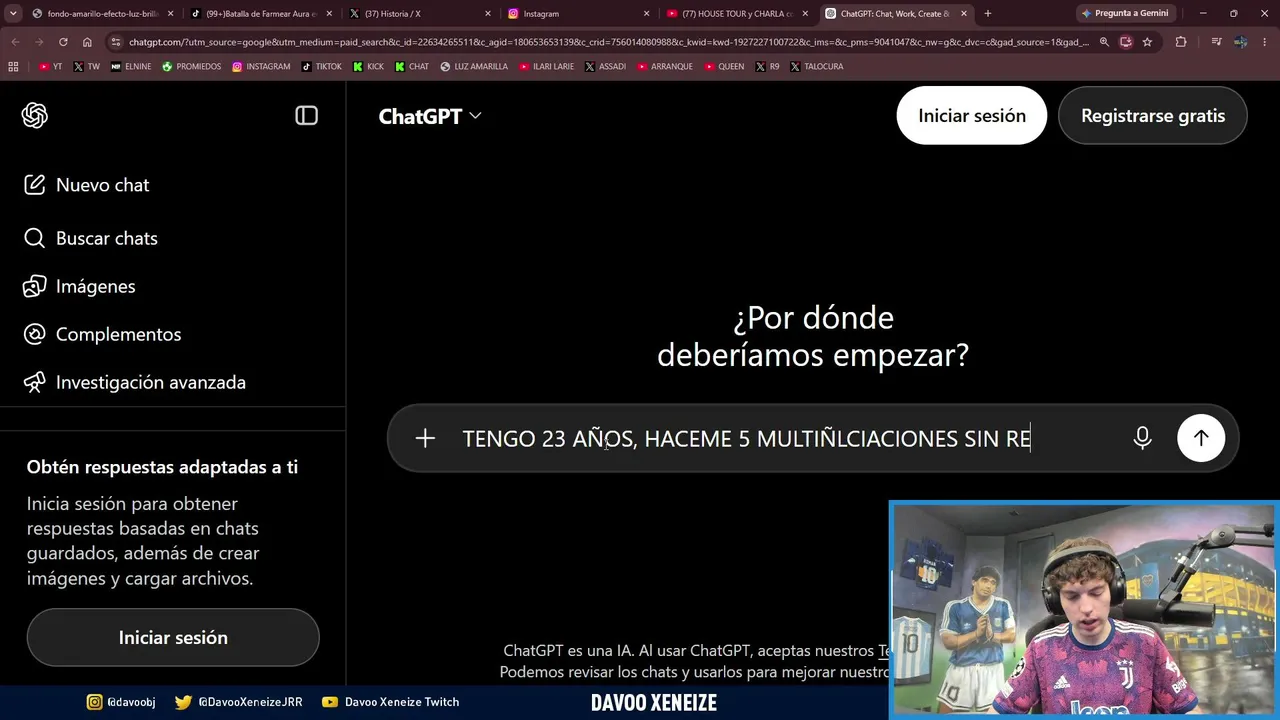Viewport: 1280px width, 720px height.
Task: Click the sidebar Iniciar sesión button
Action: tap(173, 637)
